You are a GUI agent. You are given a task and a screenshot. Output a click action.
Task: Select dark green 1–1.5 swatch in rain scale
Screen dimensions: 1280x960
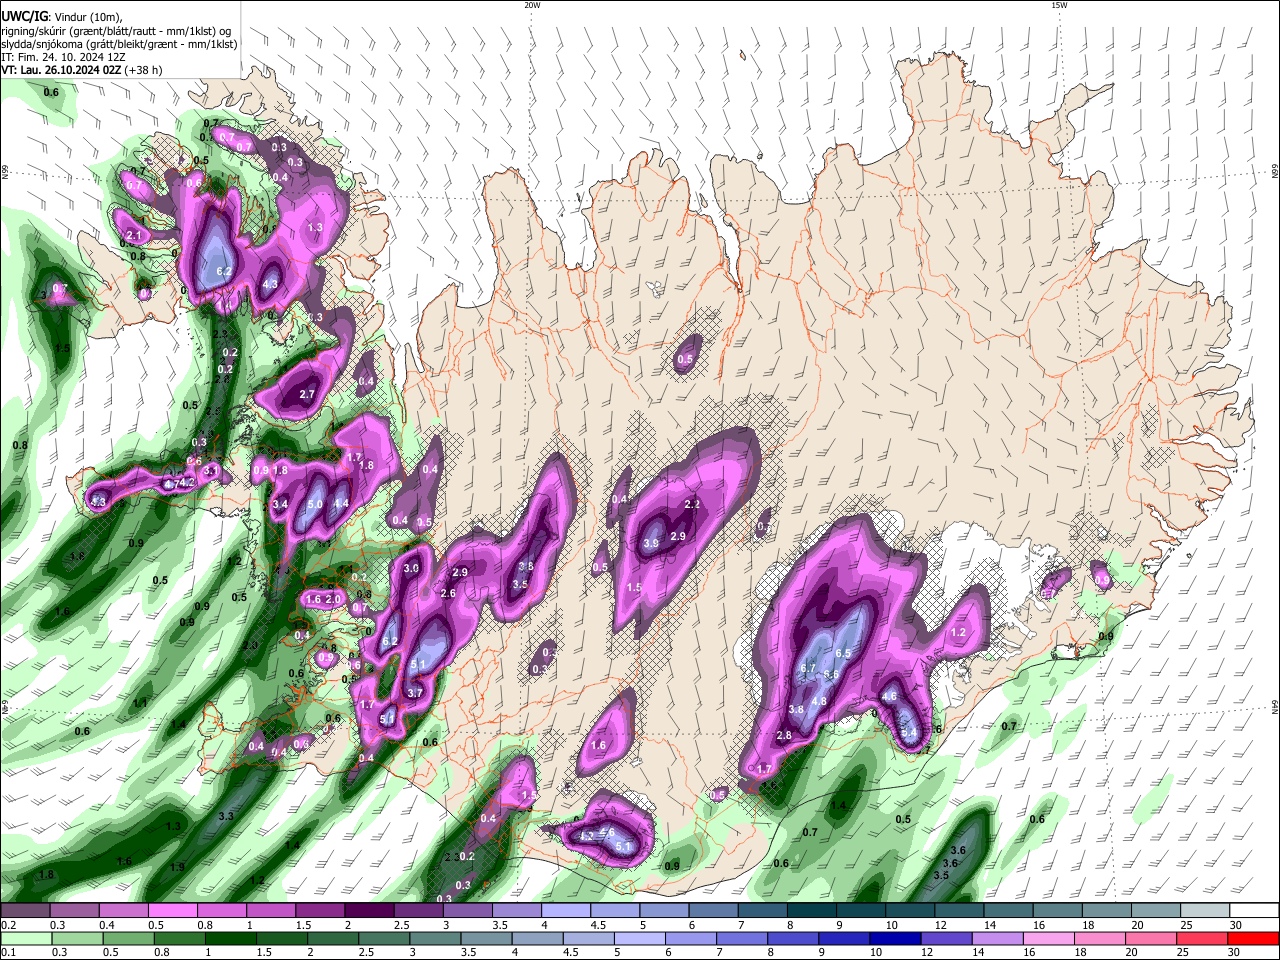229,938
